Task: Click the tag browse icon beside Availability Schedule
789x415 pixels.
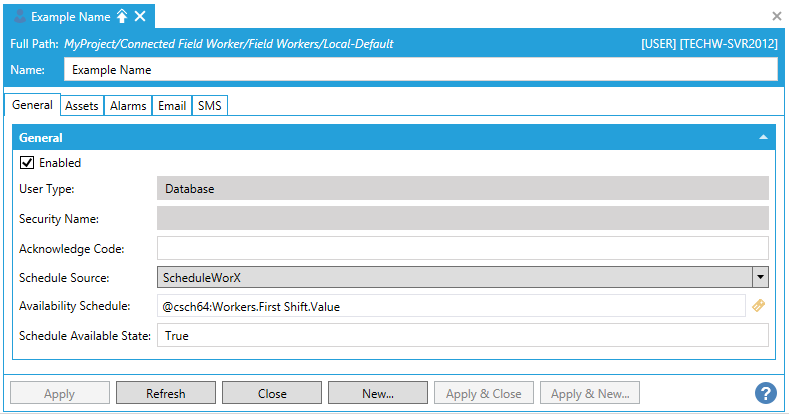Action: coord(759,306)
